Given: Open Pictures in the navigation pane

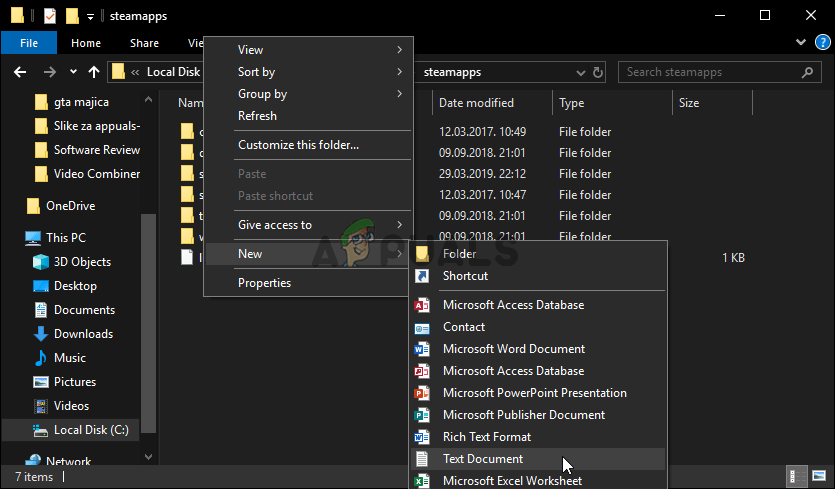Looking at the screenshot, I should click(75, 382).
